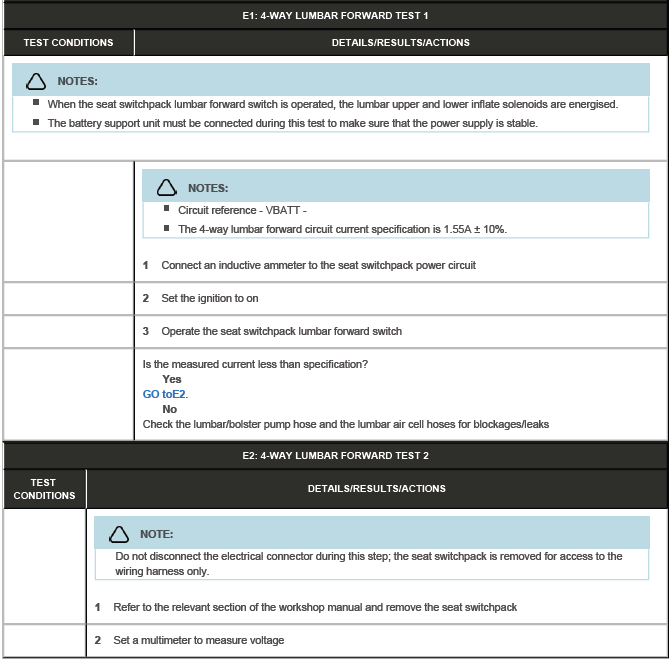The height and width of the screenshot is (661, 672).
Task: Select the 1.55A current specification bullet
Action: coord(342,229)
